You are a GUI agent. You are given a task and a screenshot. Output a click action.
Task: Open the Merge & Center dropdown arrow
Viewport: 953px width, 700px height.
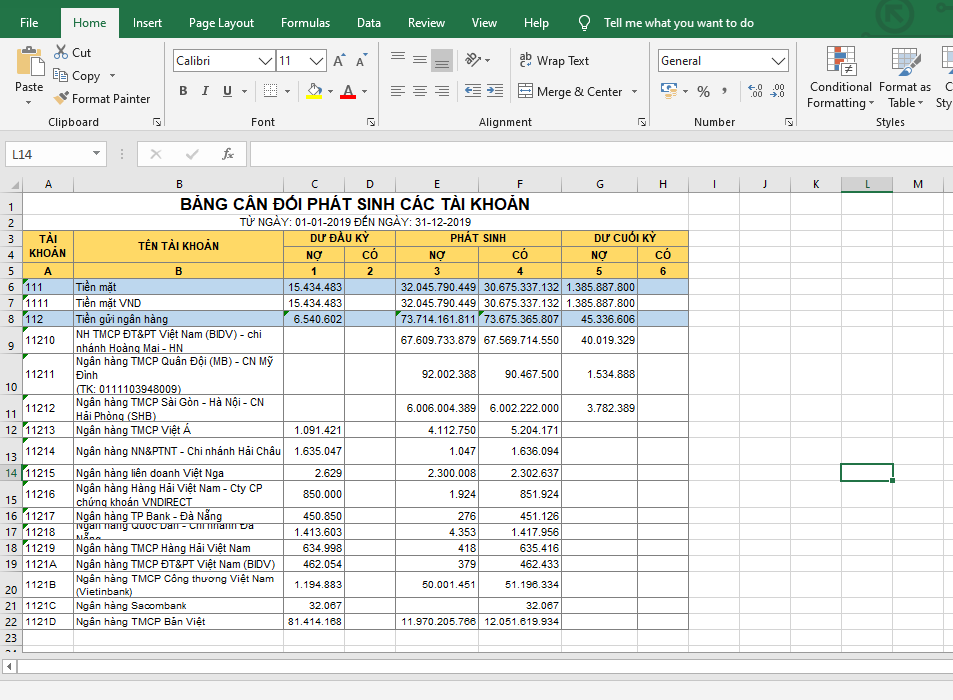[x=633, y=92]
